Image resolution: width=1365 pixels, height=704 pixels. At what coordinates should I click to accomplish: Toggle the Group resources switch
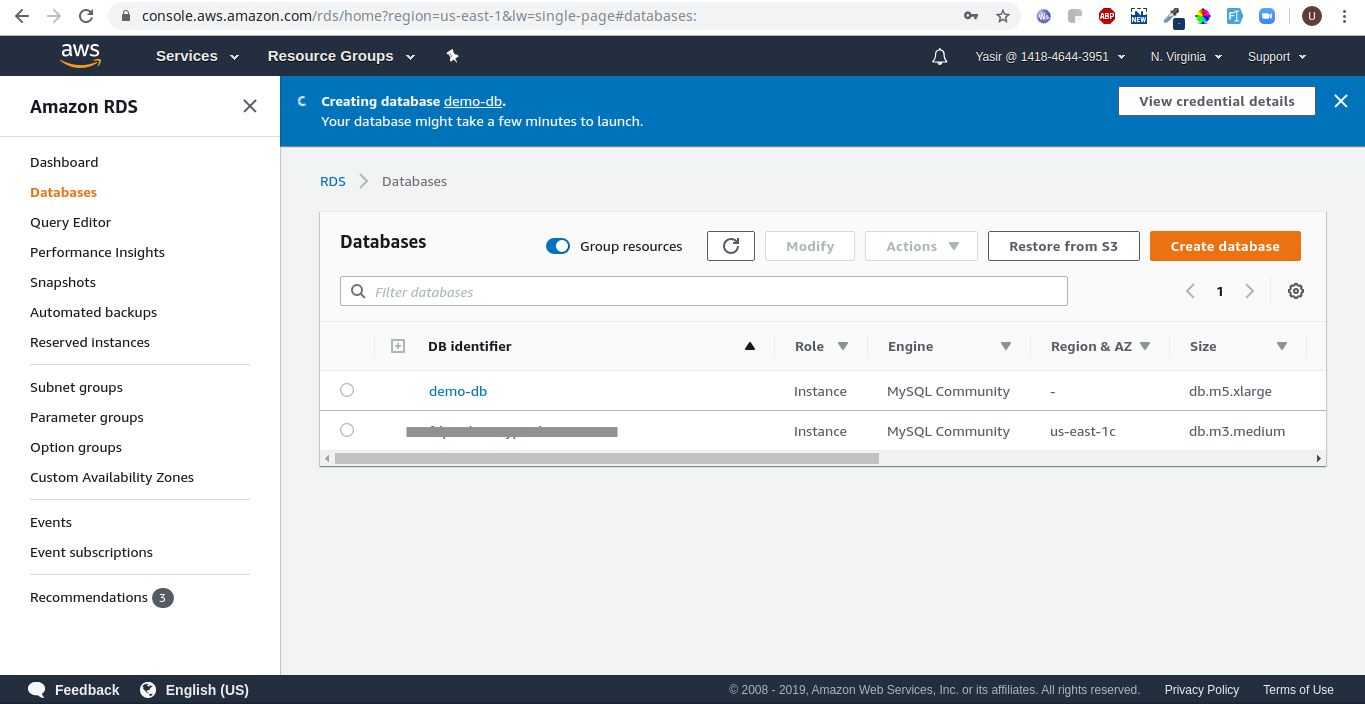(x=558, y=246)
